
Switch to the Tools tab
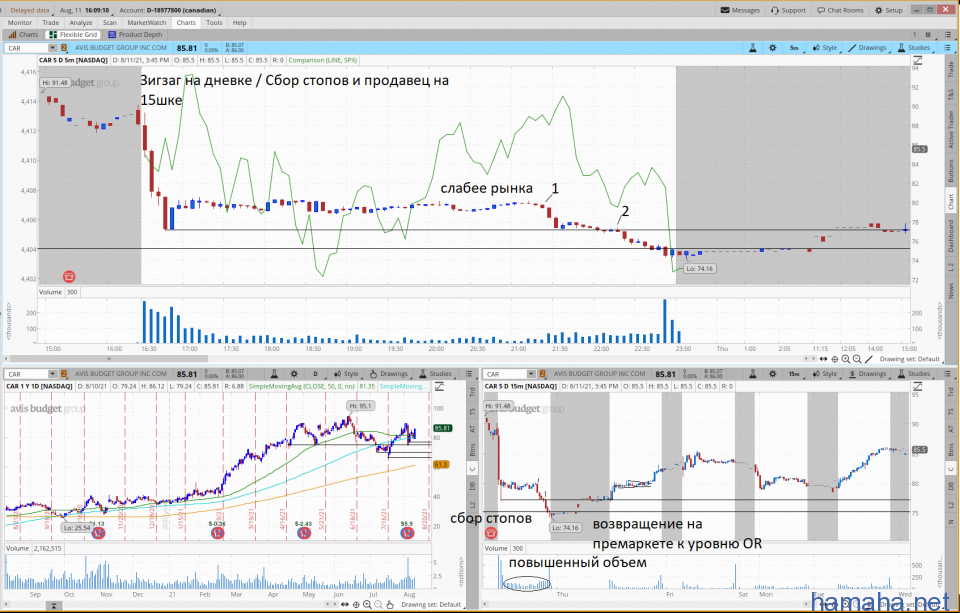tap(214, 23)
